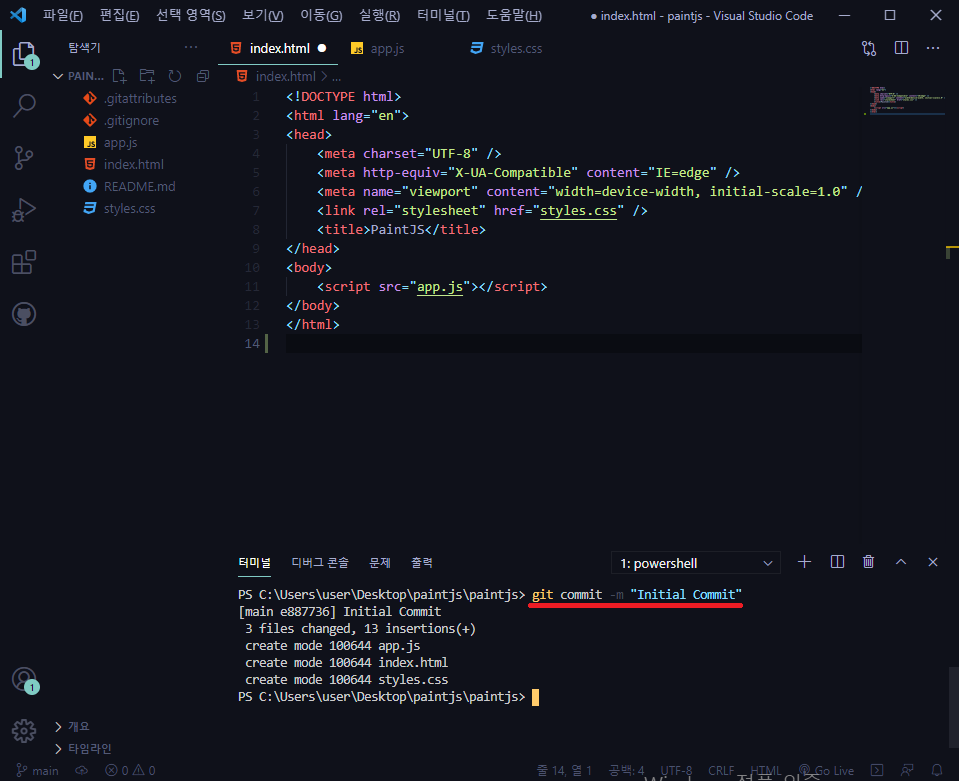Image resolution: width=959 pixels, height=781 pixels.
Task: Open the Extensions view
Action: pyautogui.click(x=24, y=262)
